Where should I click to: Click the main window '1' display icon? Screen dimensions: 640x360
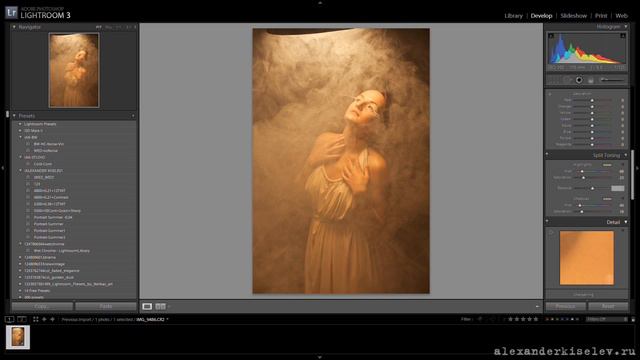coord(9,319)
